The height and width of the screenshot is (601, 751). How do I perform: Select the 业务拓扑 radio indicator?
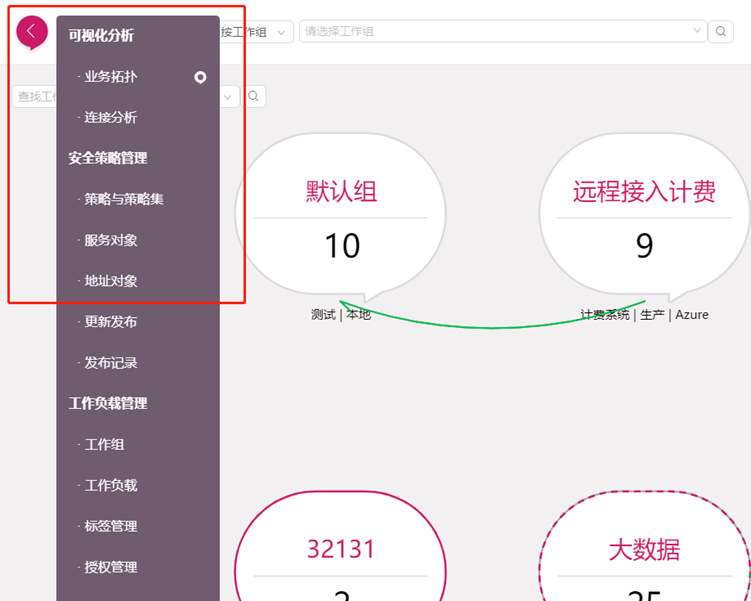coord(200,77)
